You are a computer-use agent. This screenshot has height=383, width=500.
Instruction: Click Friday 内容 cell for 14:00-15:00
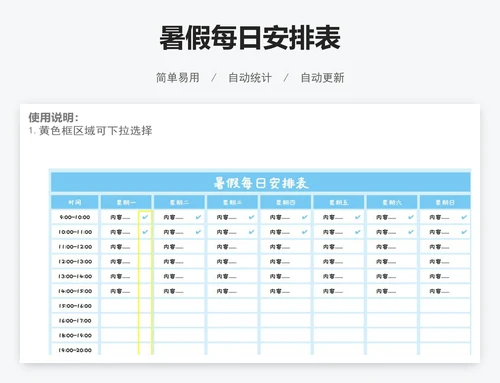point(332,291)
